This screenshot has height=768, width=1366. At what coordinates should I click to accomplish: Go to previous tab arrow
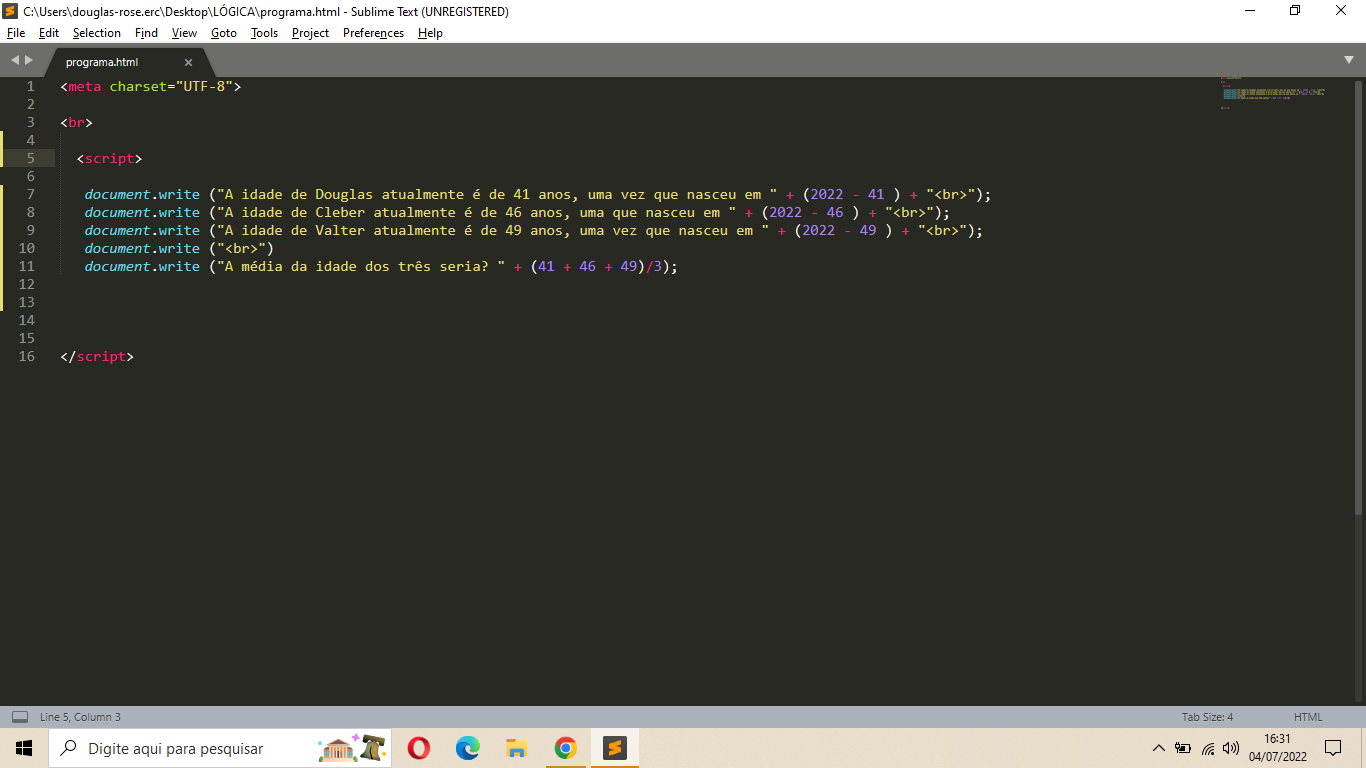coord(14,61)
